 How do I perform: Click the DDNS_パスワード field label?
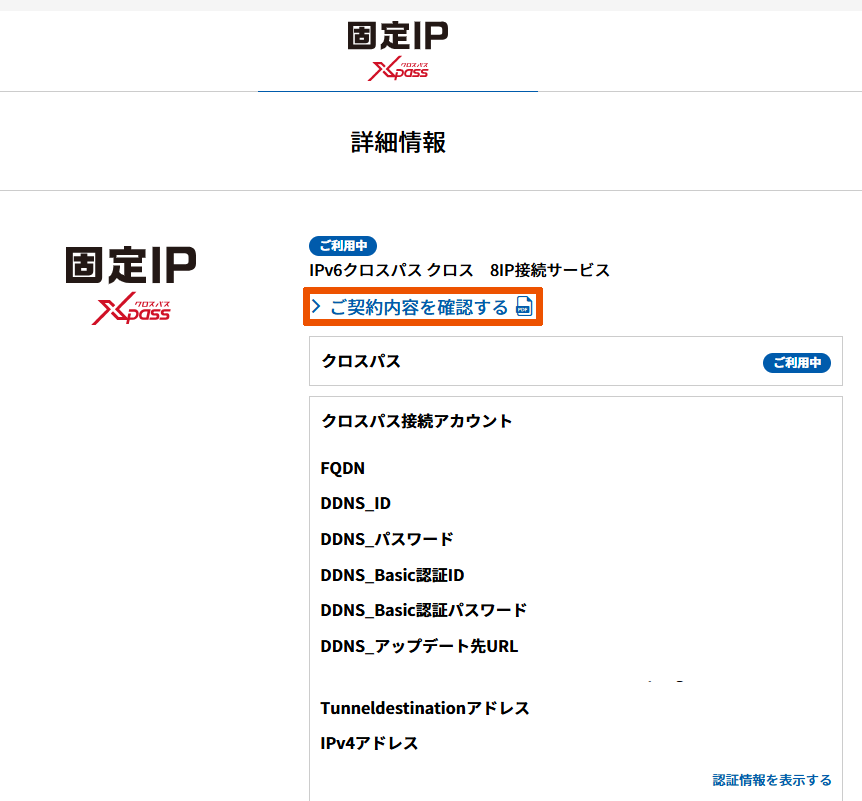[386, 539]
